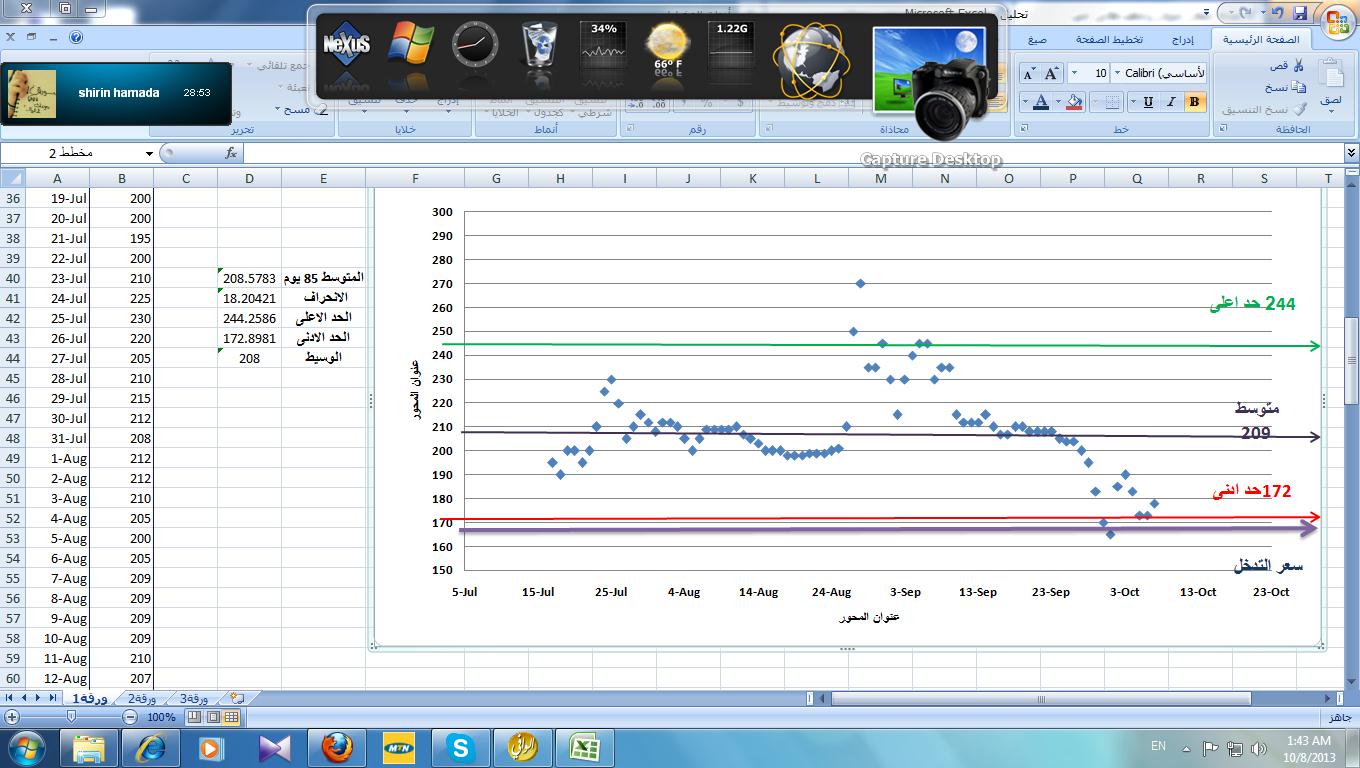Click the NeXuS dock icon
This screenshot has width=1360, height=768.
pyautogui.click(x=347, y=45)
